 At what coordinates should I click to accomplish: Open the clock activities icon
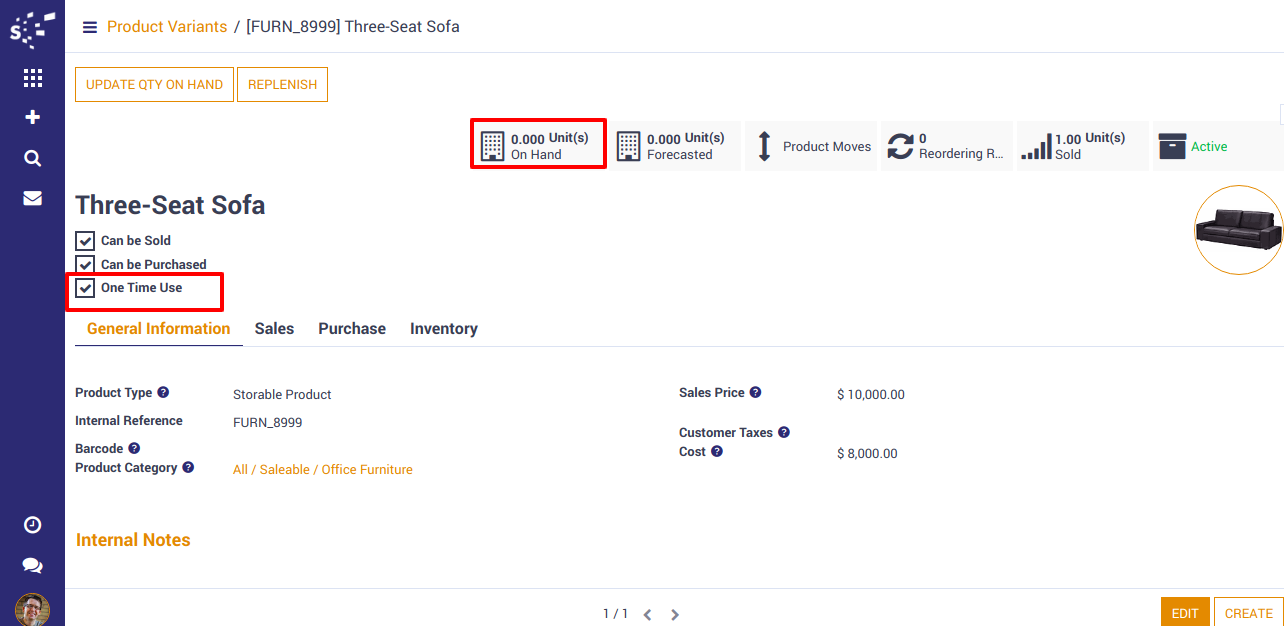pos(32,525)
